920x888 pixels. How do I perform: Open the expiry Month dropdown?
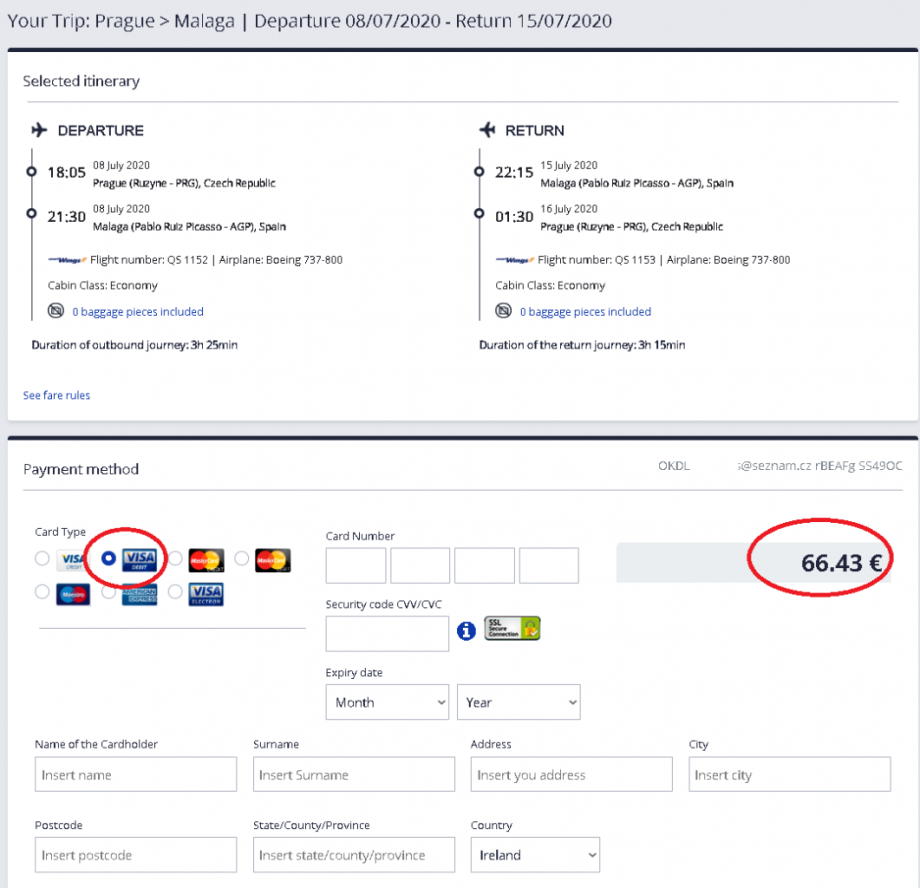[388, 702]
